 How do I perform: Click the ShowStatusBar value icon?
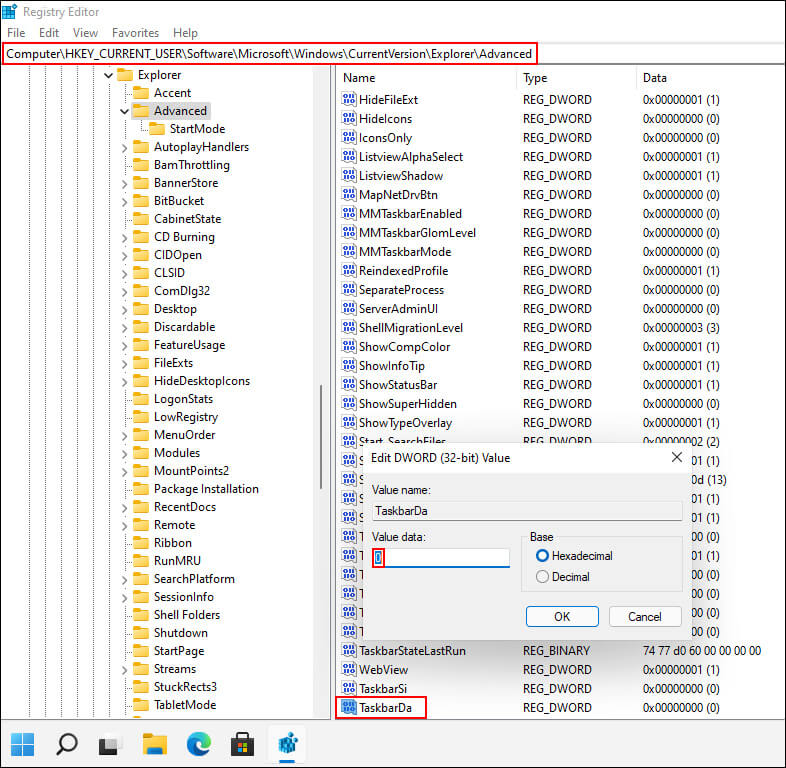348,385
